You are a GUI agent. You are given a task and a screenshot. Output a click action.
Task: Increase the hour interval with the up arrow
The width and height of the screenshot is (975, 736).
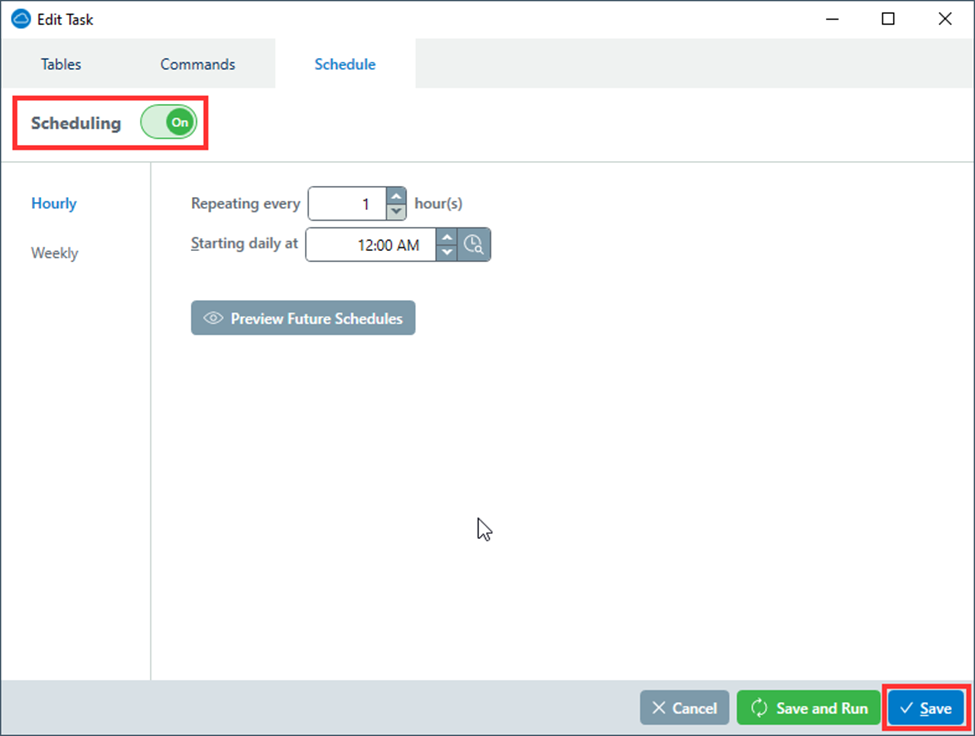[395, 196]
